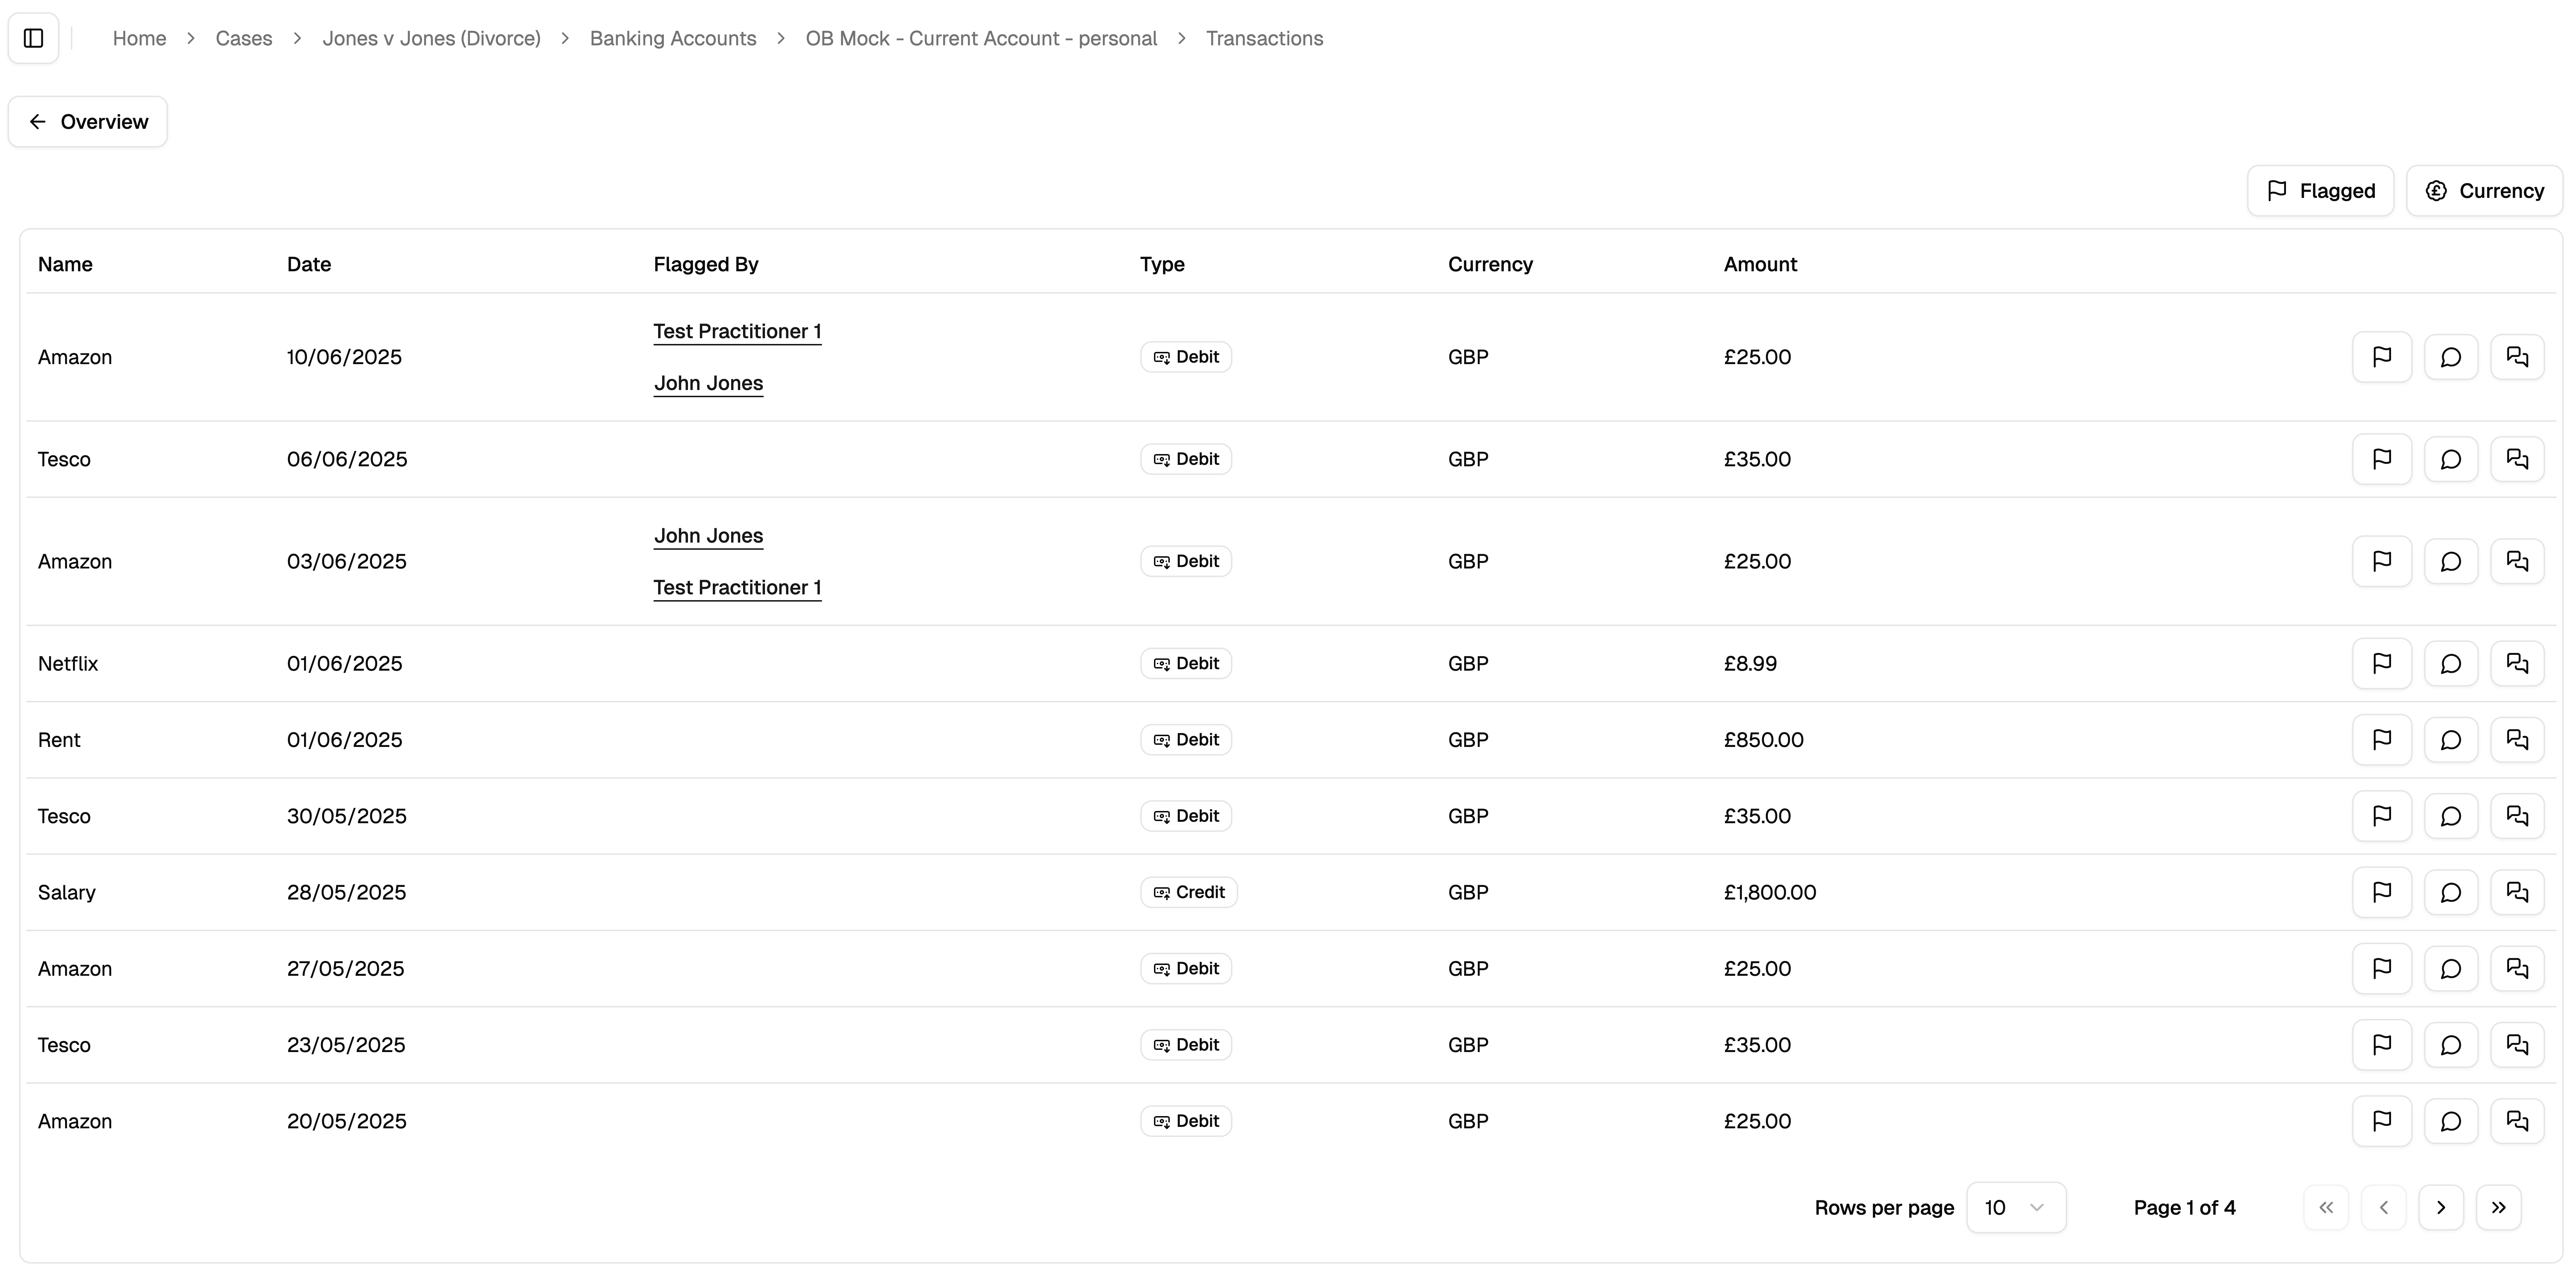Go back to Overview
This screenshot has height=1269, width=2576.
[88, 122]
